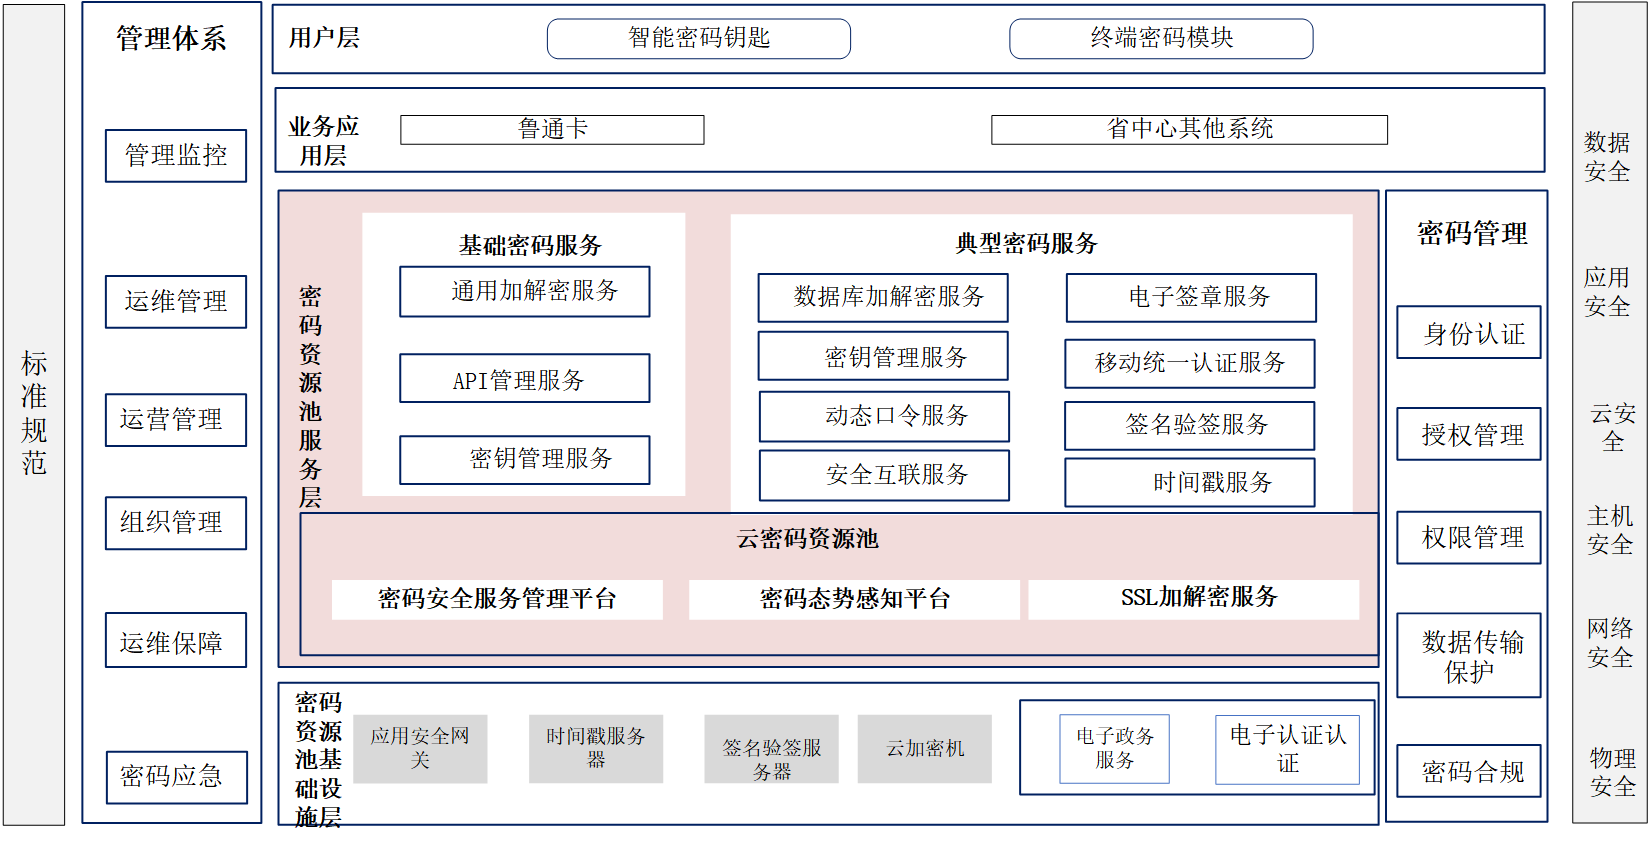Select the 数据传输保护 box
The width and height of the screenshot is (1651, 842).
pyautogui.click(x=1468, y=656)
